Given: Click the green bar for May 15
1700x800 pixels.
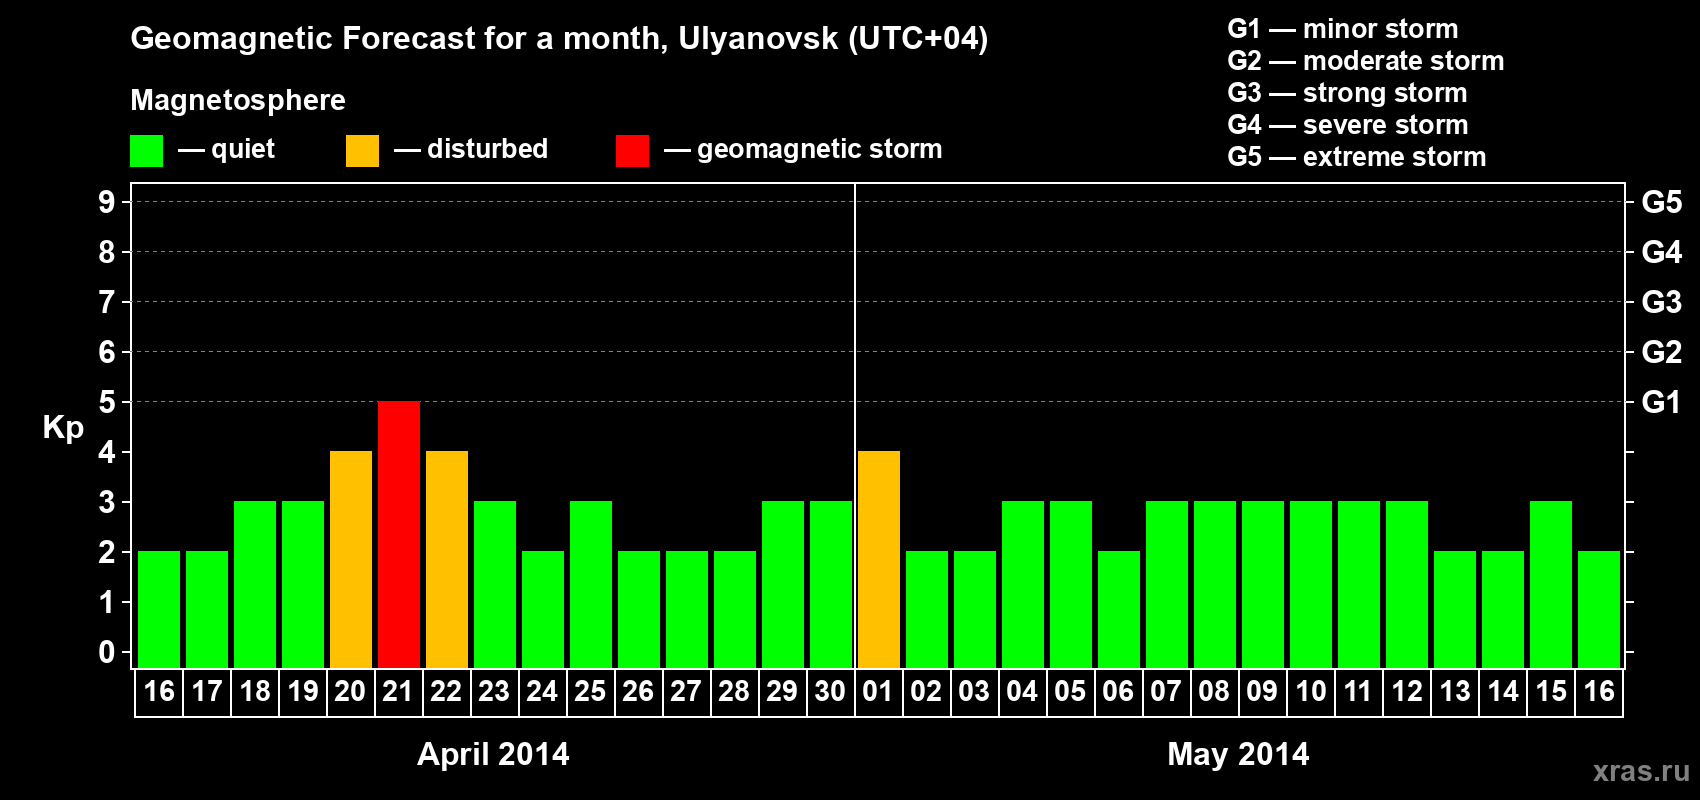Looking at the screenshot, I should 1551,584.
